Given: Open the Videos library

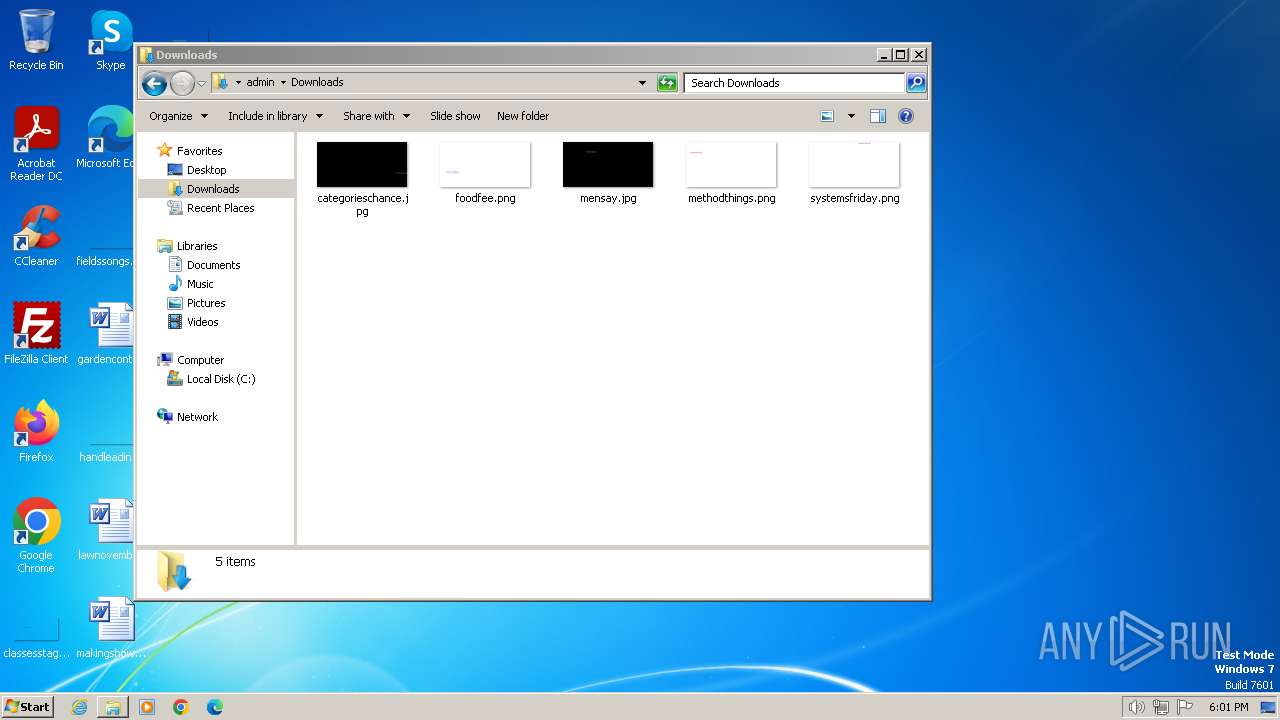Looking at the screenshot, I should (x=202, y=322).
